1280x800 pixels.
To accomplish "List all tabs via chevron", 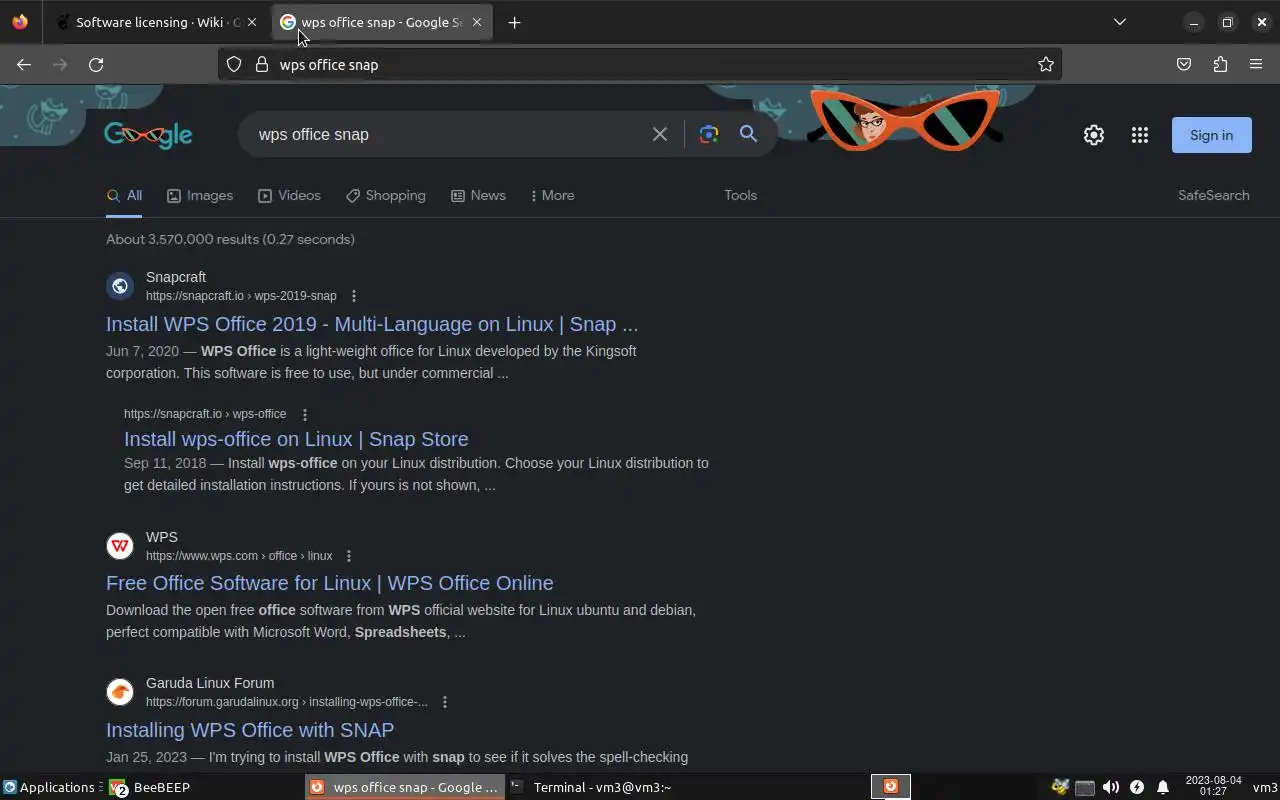I will [1120, 22].
